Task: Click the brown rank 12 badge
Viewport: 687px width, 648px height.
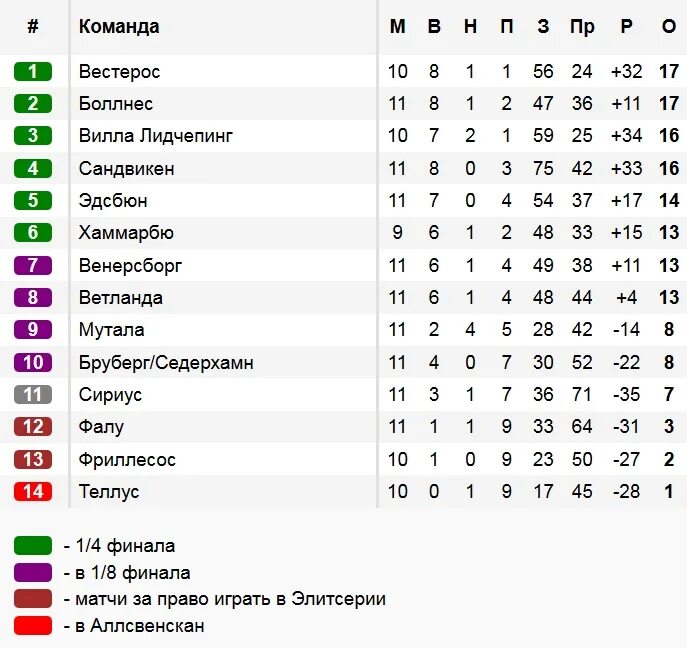Action: pyautogui.click(x=33, y=427)
